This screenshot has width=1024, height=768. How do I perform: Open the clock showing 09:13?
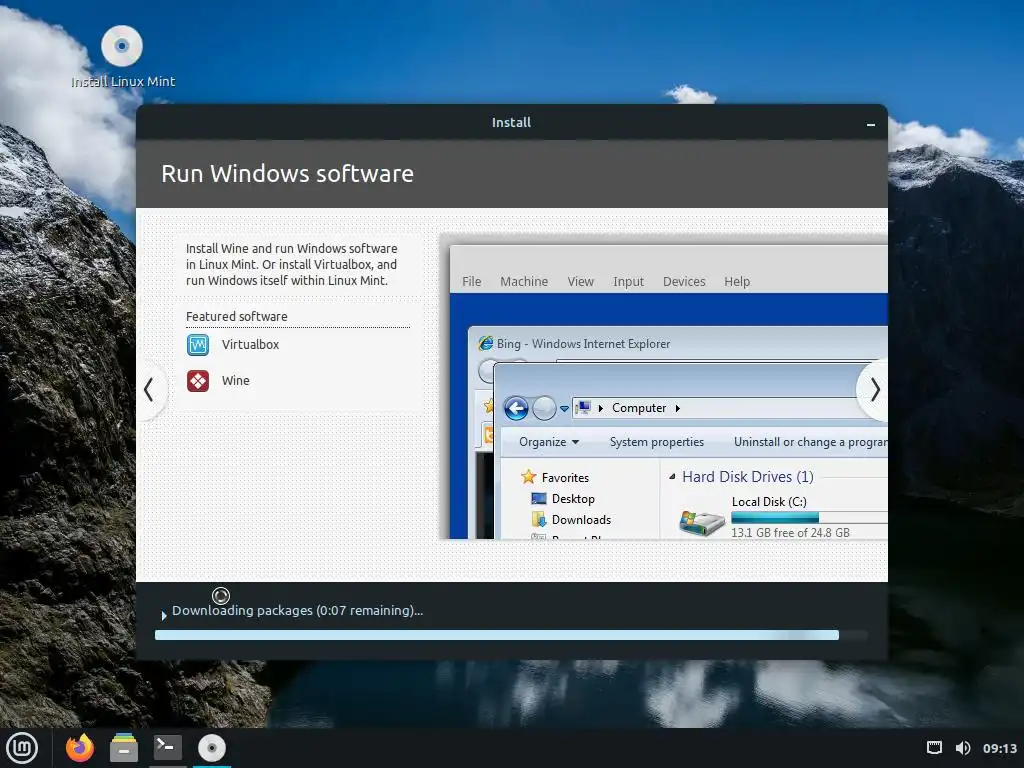coord(999,748)
